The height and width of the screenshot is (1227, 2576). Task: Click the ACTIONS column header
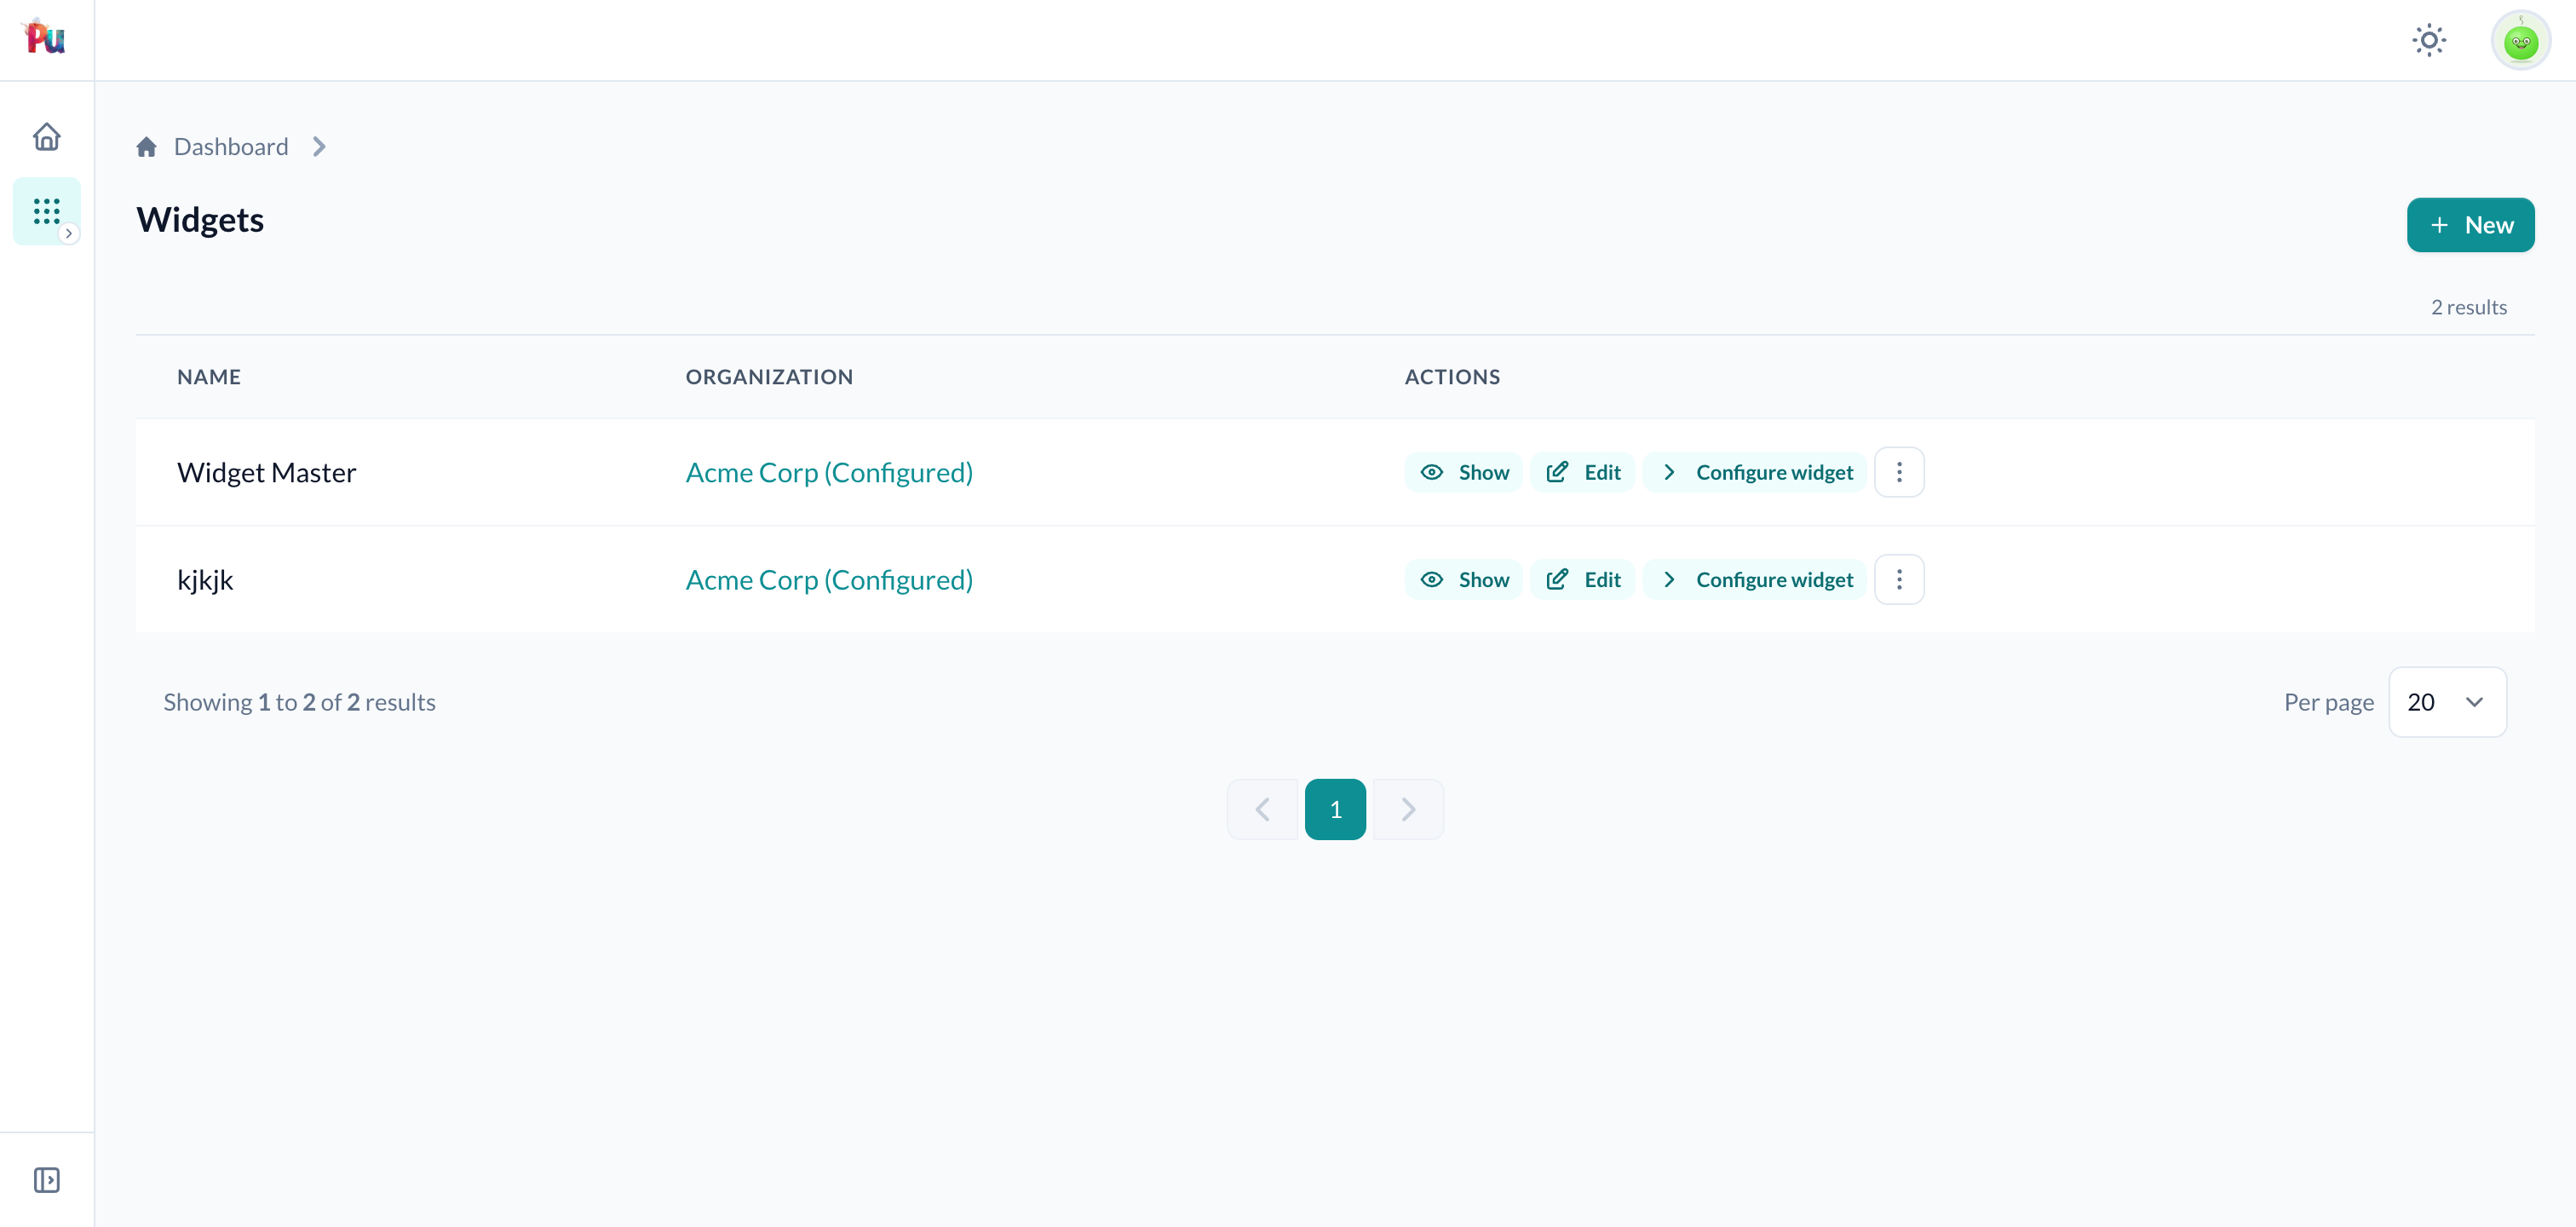(1452, 377)
